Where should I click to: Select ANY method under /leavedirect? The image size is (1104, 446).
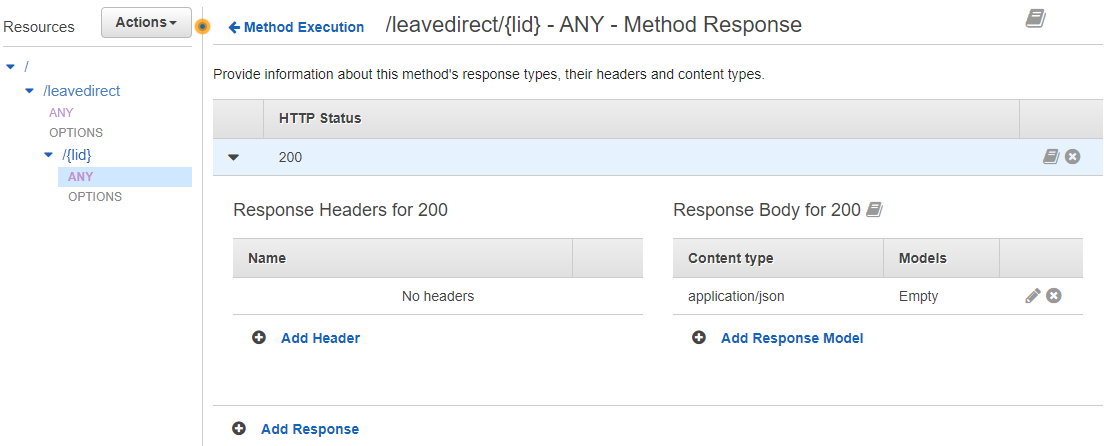[x=61, y=113]
